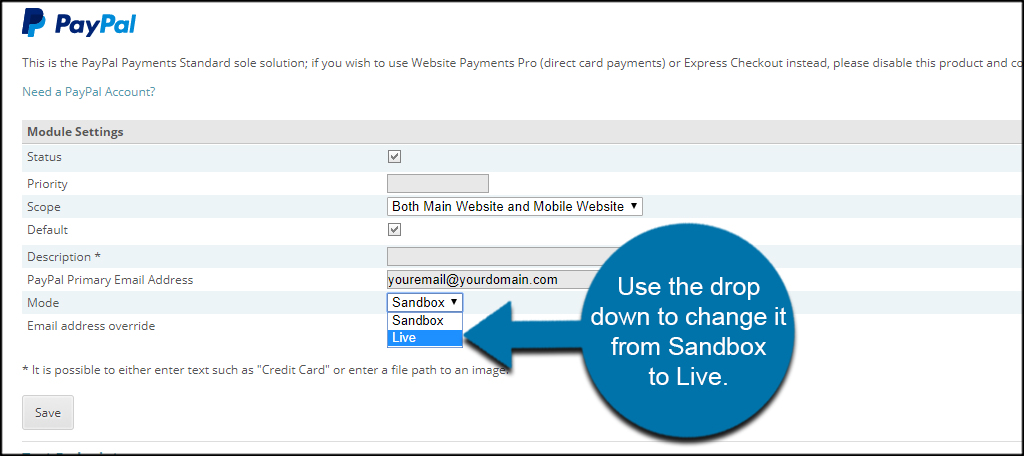Click the Save button
Screen dimensions: 1024x456
click(x=48, y=412)
